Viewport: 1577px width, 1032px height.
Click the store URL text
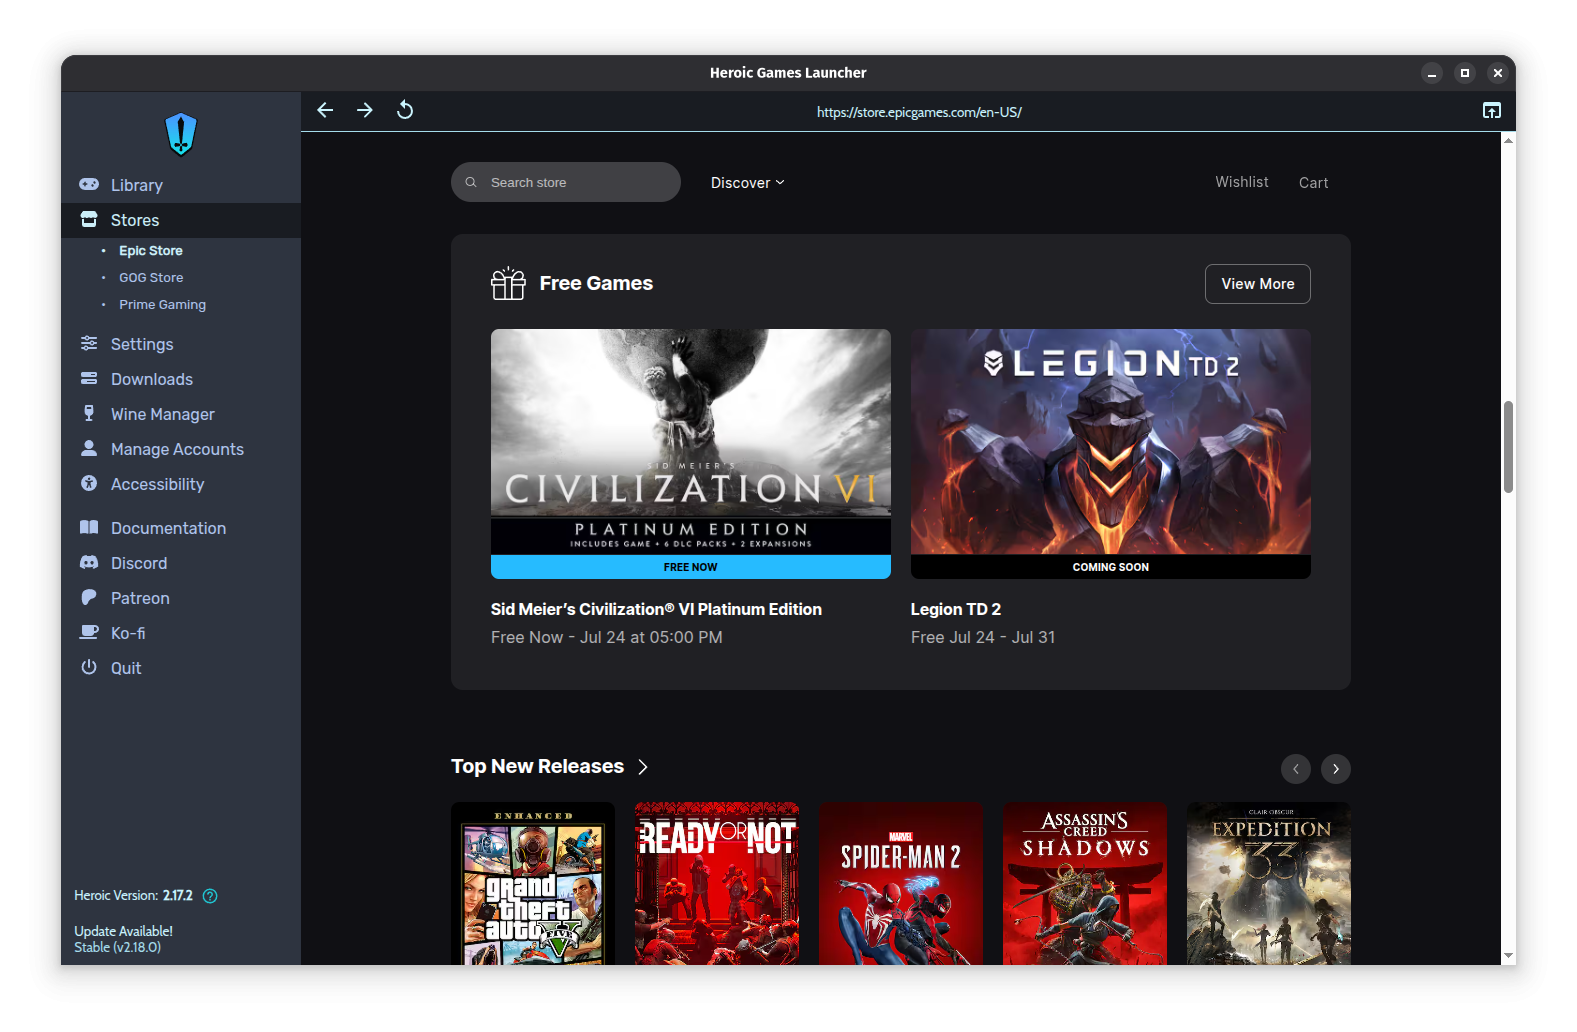pos(919,112)
